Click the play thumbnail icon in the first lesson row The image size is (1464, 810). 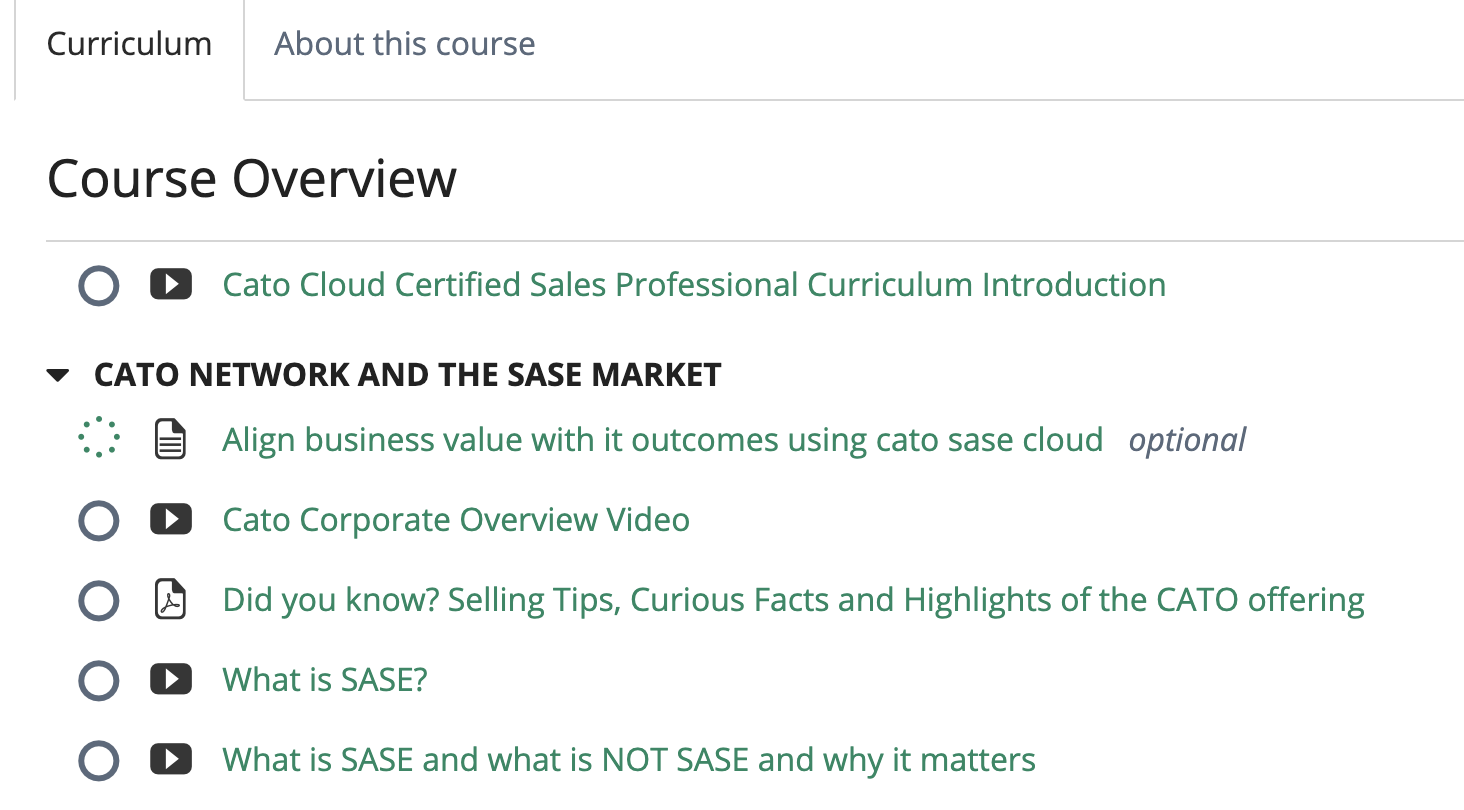[170, 284]
